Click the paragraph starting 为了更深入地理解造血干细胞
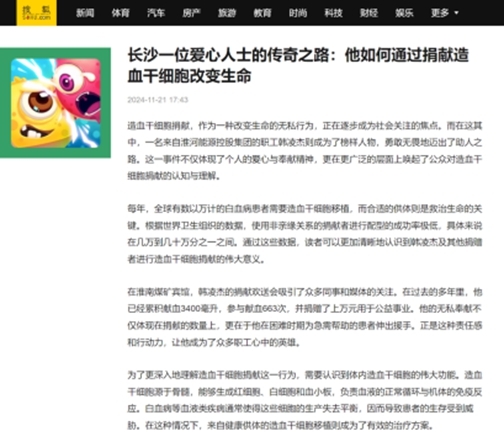Image resolution: width=504 pixels, height=442 pixels. click(x=305, y=400)
